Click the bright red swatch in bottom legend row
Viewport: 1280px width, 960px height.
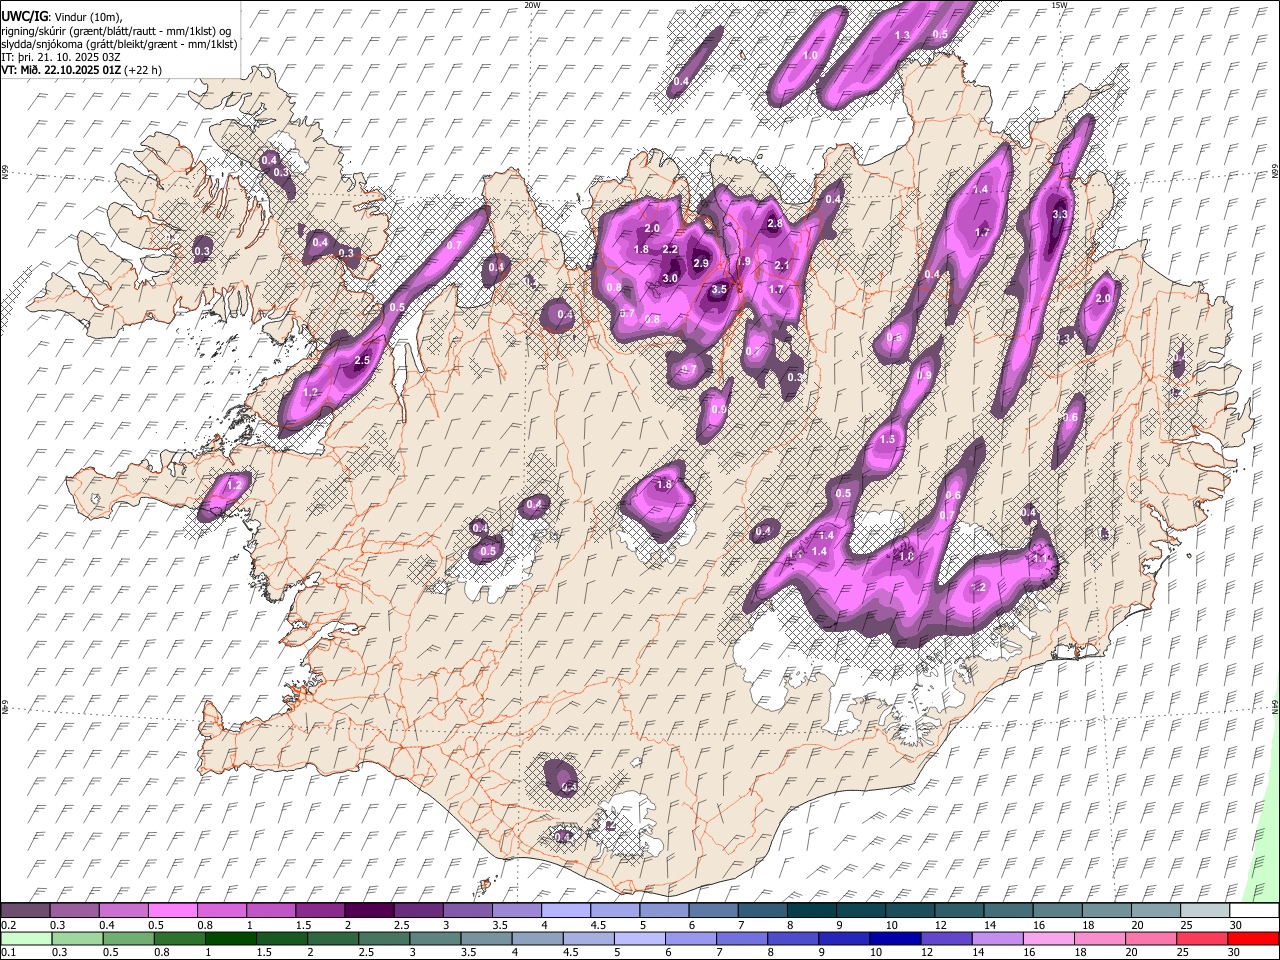(1253, 938)
